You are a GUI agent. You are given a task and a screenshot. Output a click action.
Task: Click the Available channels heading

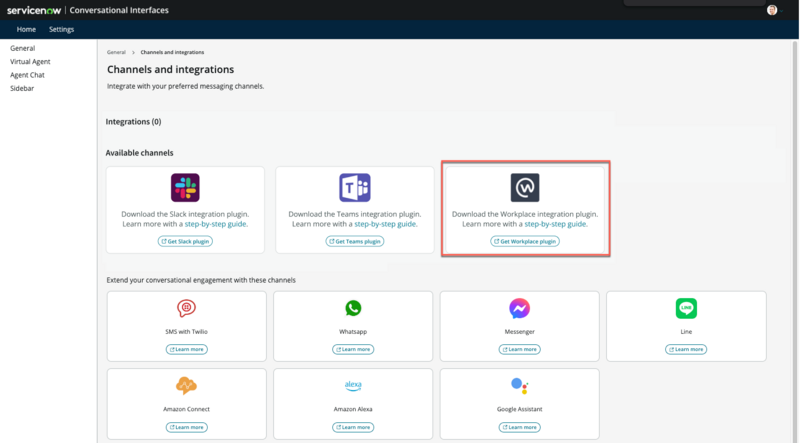[x=139, y=153]
